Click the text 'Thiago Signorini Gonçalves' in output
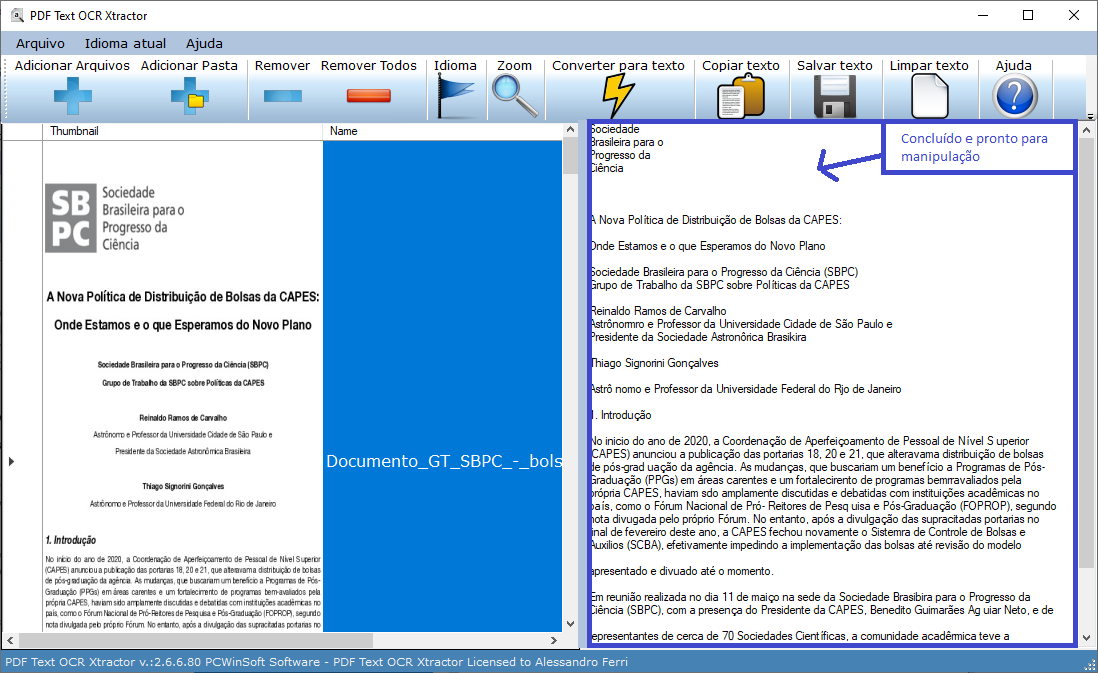The height and width of the screenshot is (673, 1098). click(655, 363)
